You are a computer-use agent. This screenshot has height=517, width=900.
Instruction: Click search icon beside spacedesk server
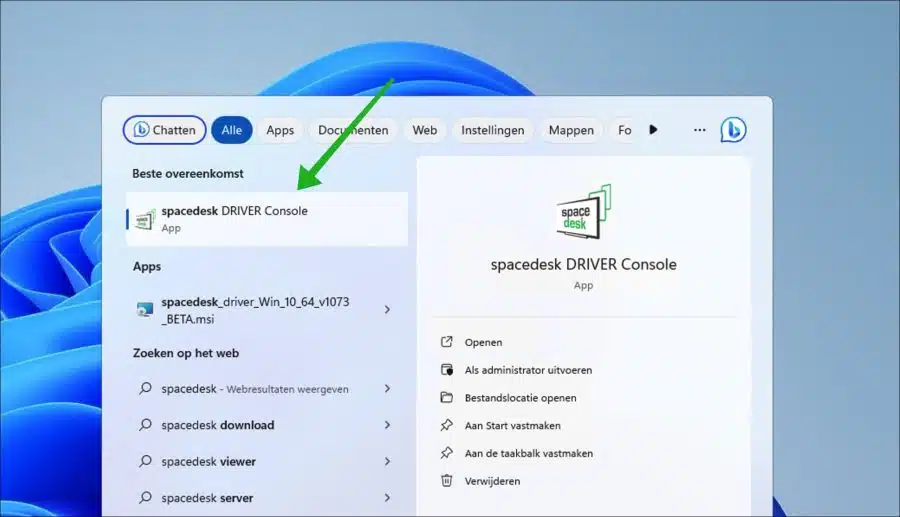click(x=145, y=497)
